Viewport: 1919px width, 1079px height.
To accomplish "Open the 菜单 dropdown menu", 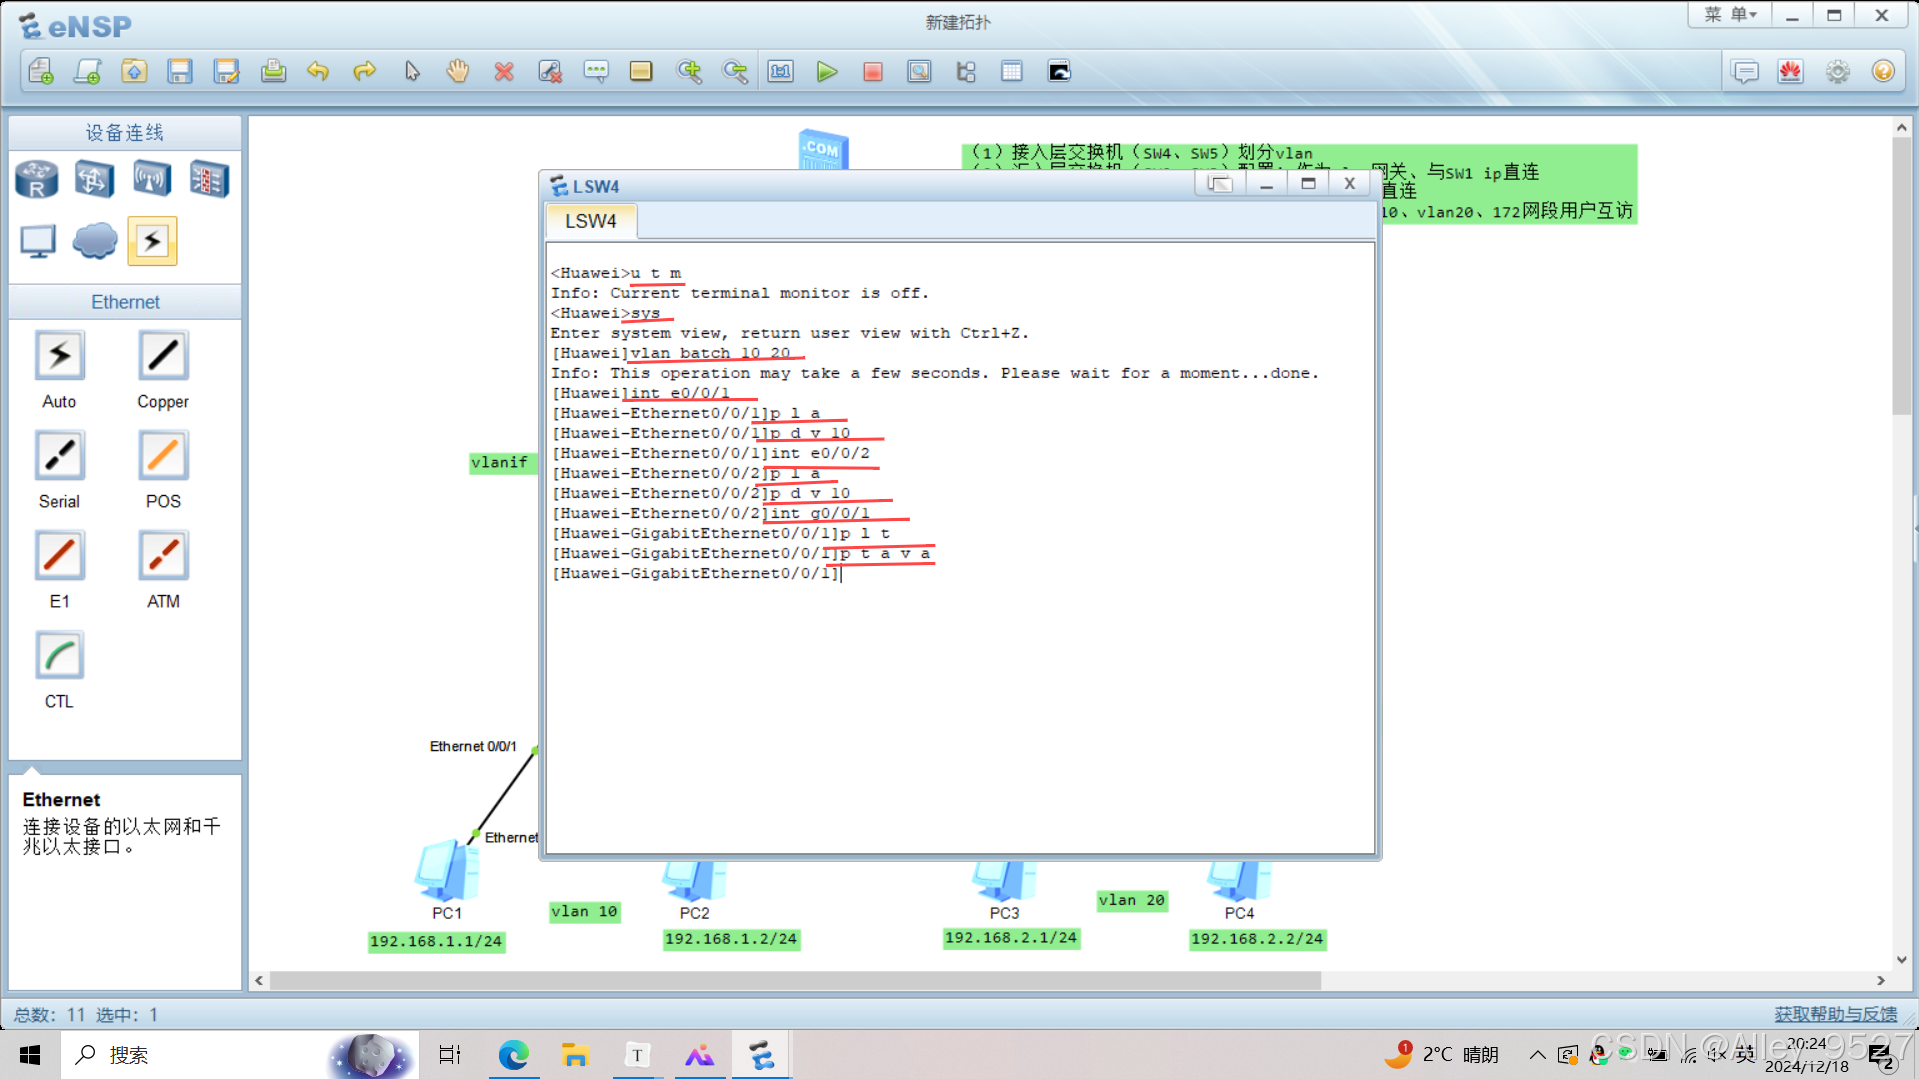I will click(1730, 15).
